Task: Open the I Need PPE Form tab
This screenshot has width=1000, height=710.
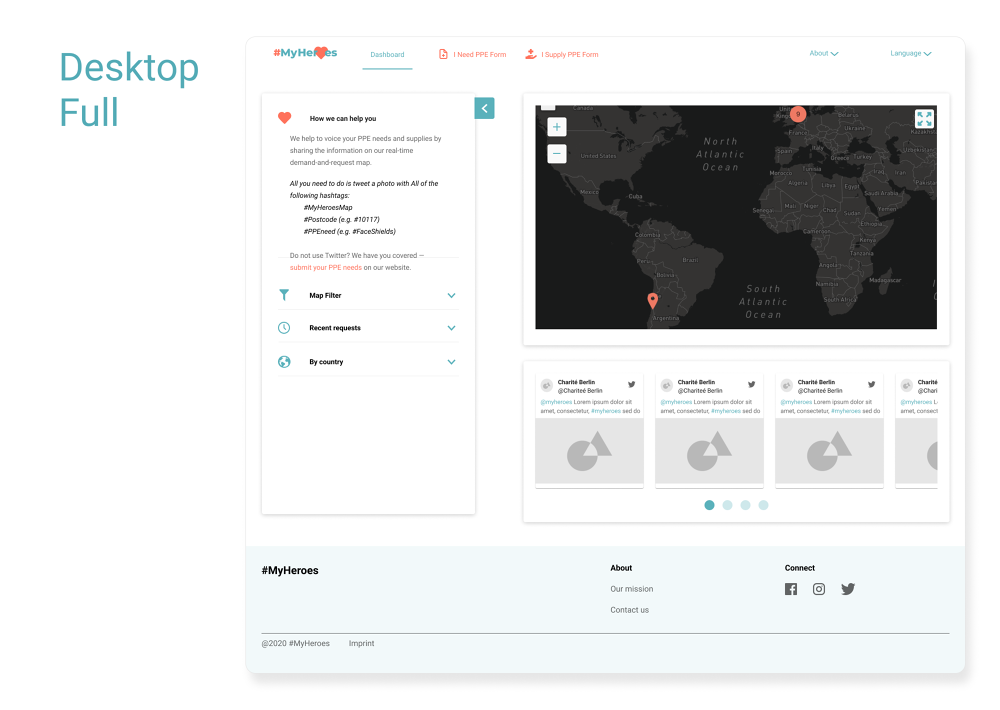Action: click(473, 55)
